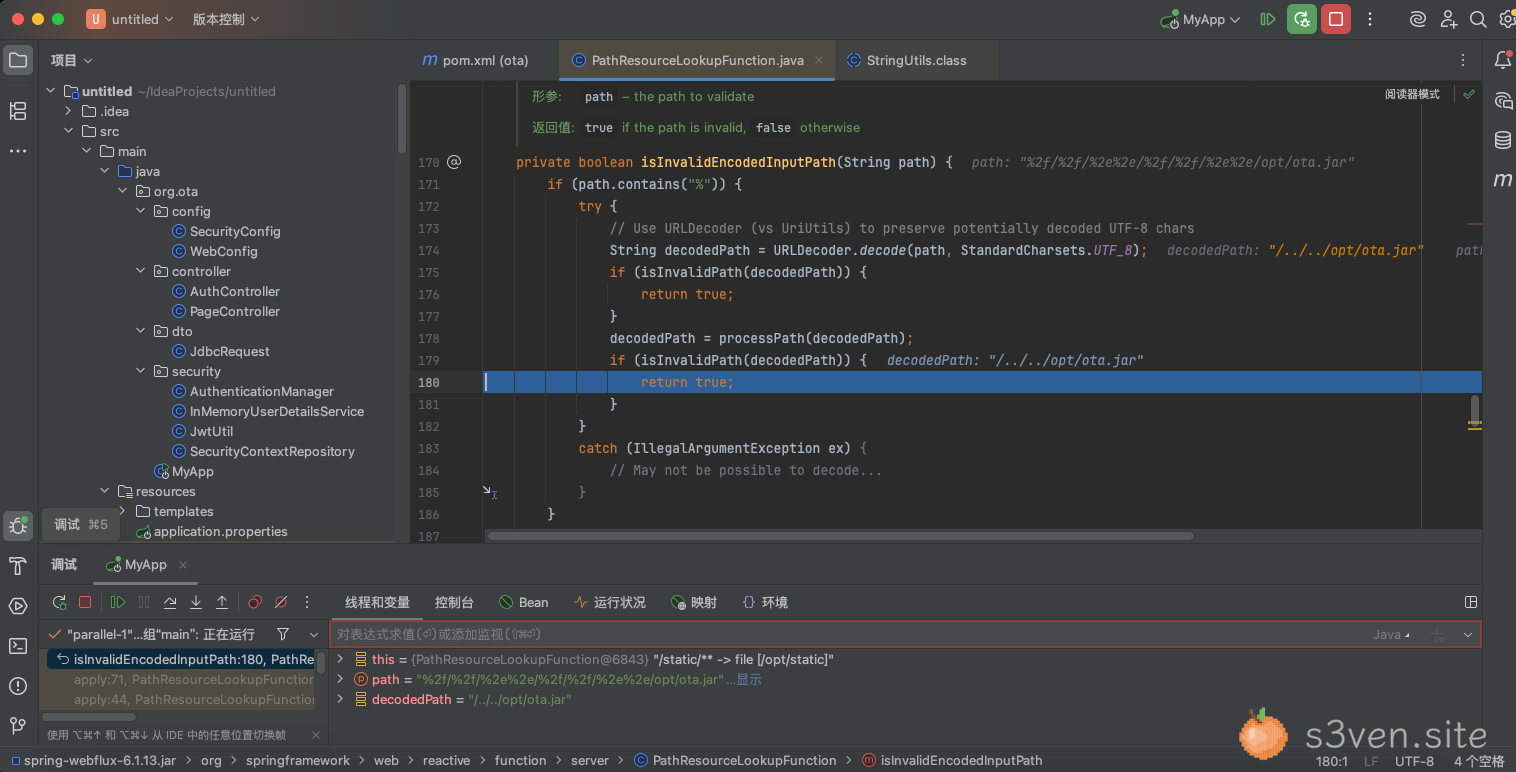Image resolution: width=1516 pixels, height=772 pixels.
Task: Click the green debug rerun button in title bar
Action: point(1301,19)
